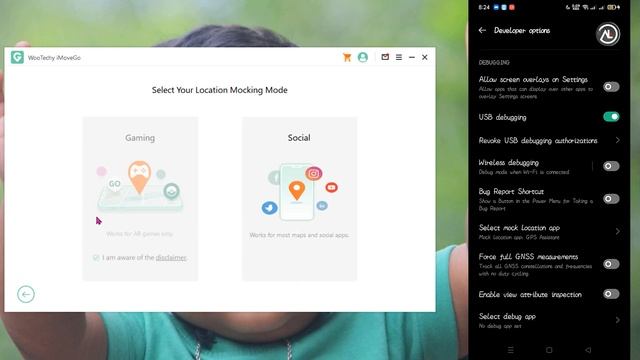The image size is (640, 360).
Task: Open Select debug app chevron
Action: coord(618,320)
